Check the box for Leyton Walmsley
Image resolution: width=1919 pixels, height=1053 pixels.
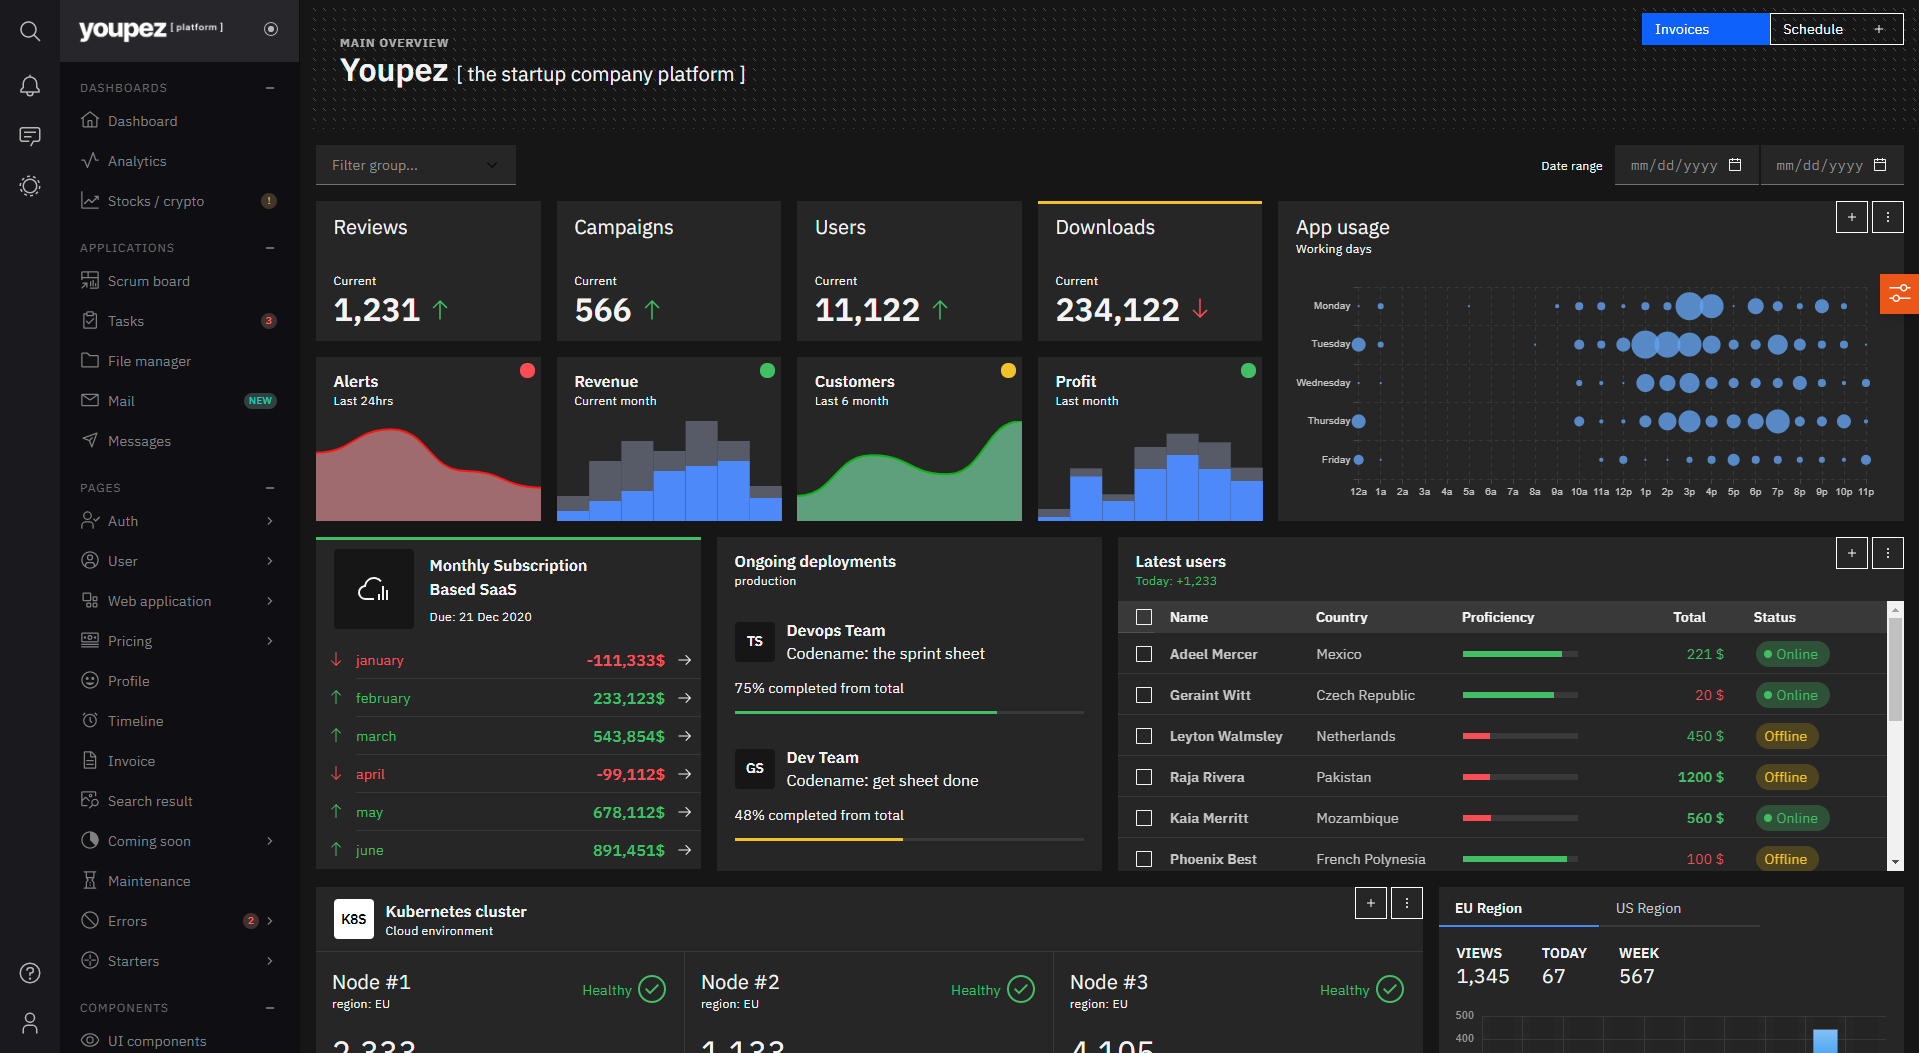point(1144,736)
